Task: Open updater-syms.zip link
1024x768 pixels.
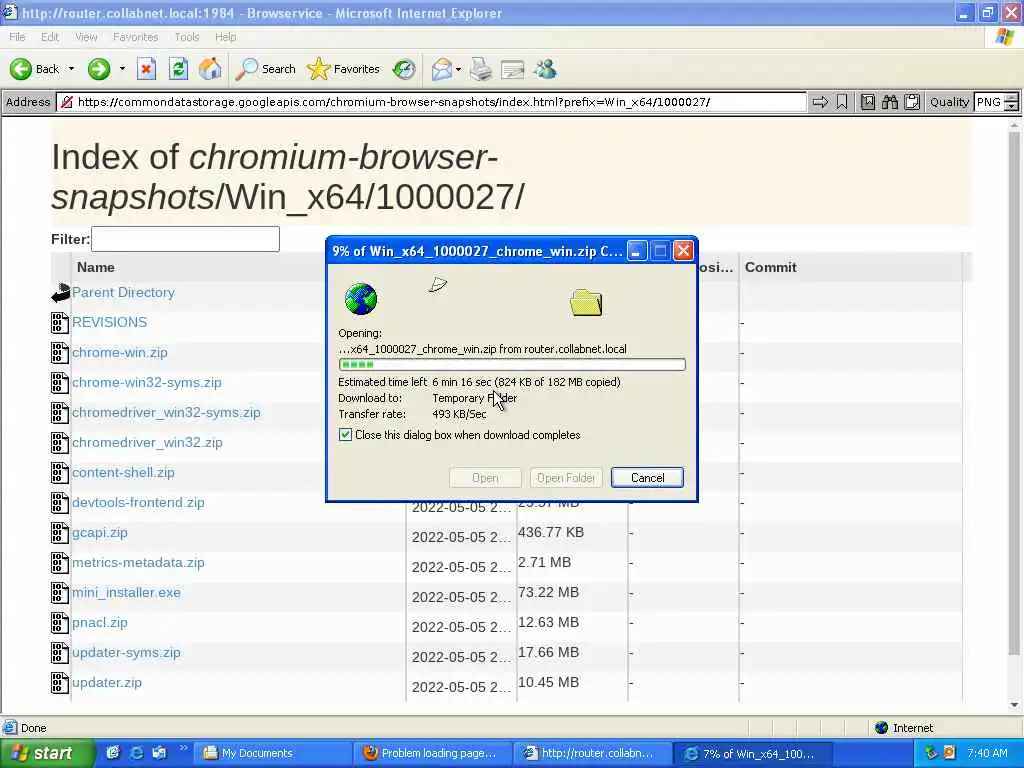Action: (x=126, y=653)
